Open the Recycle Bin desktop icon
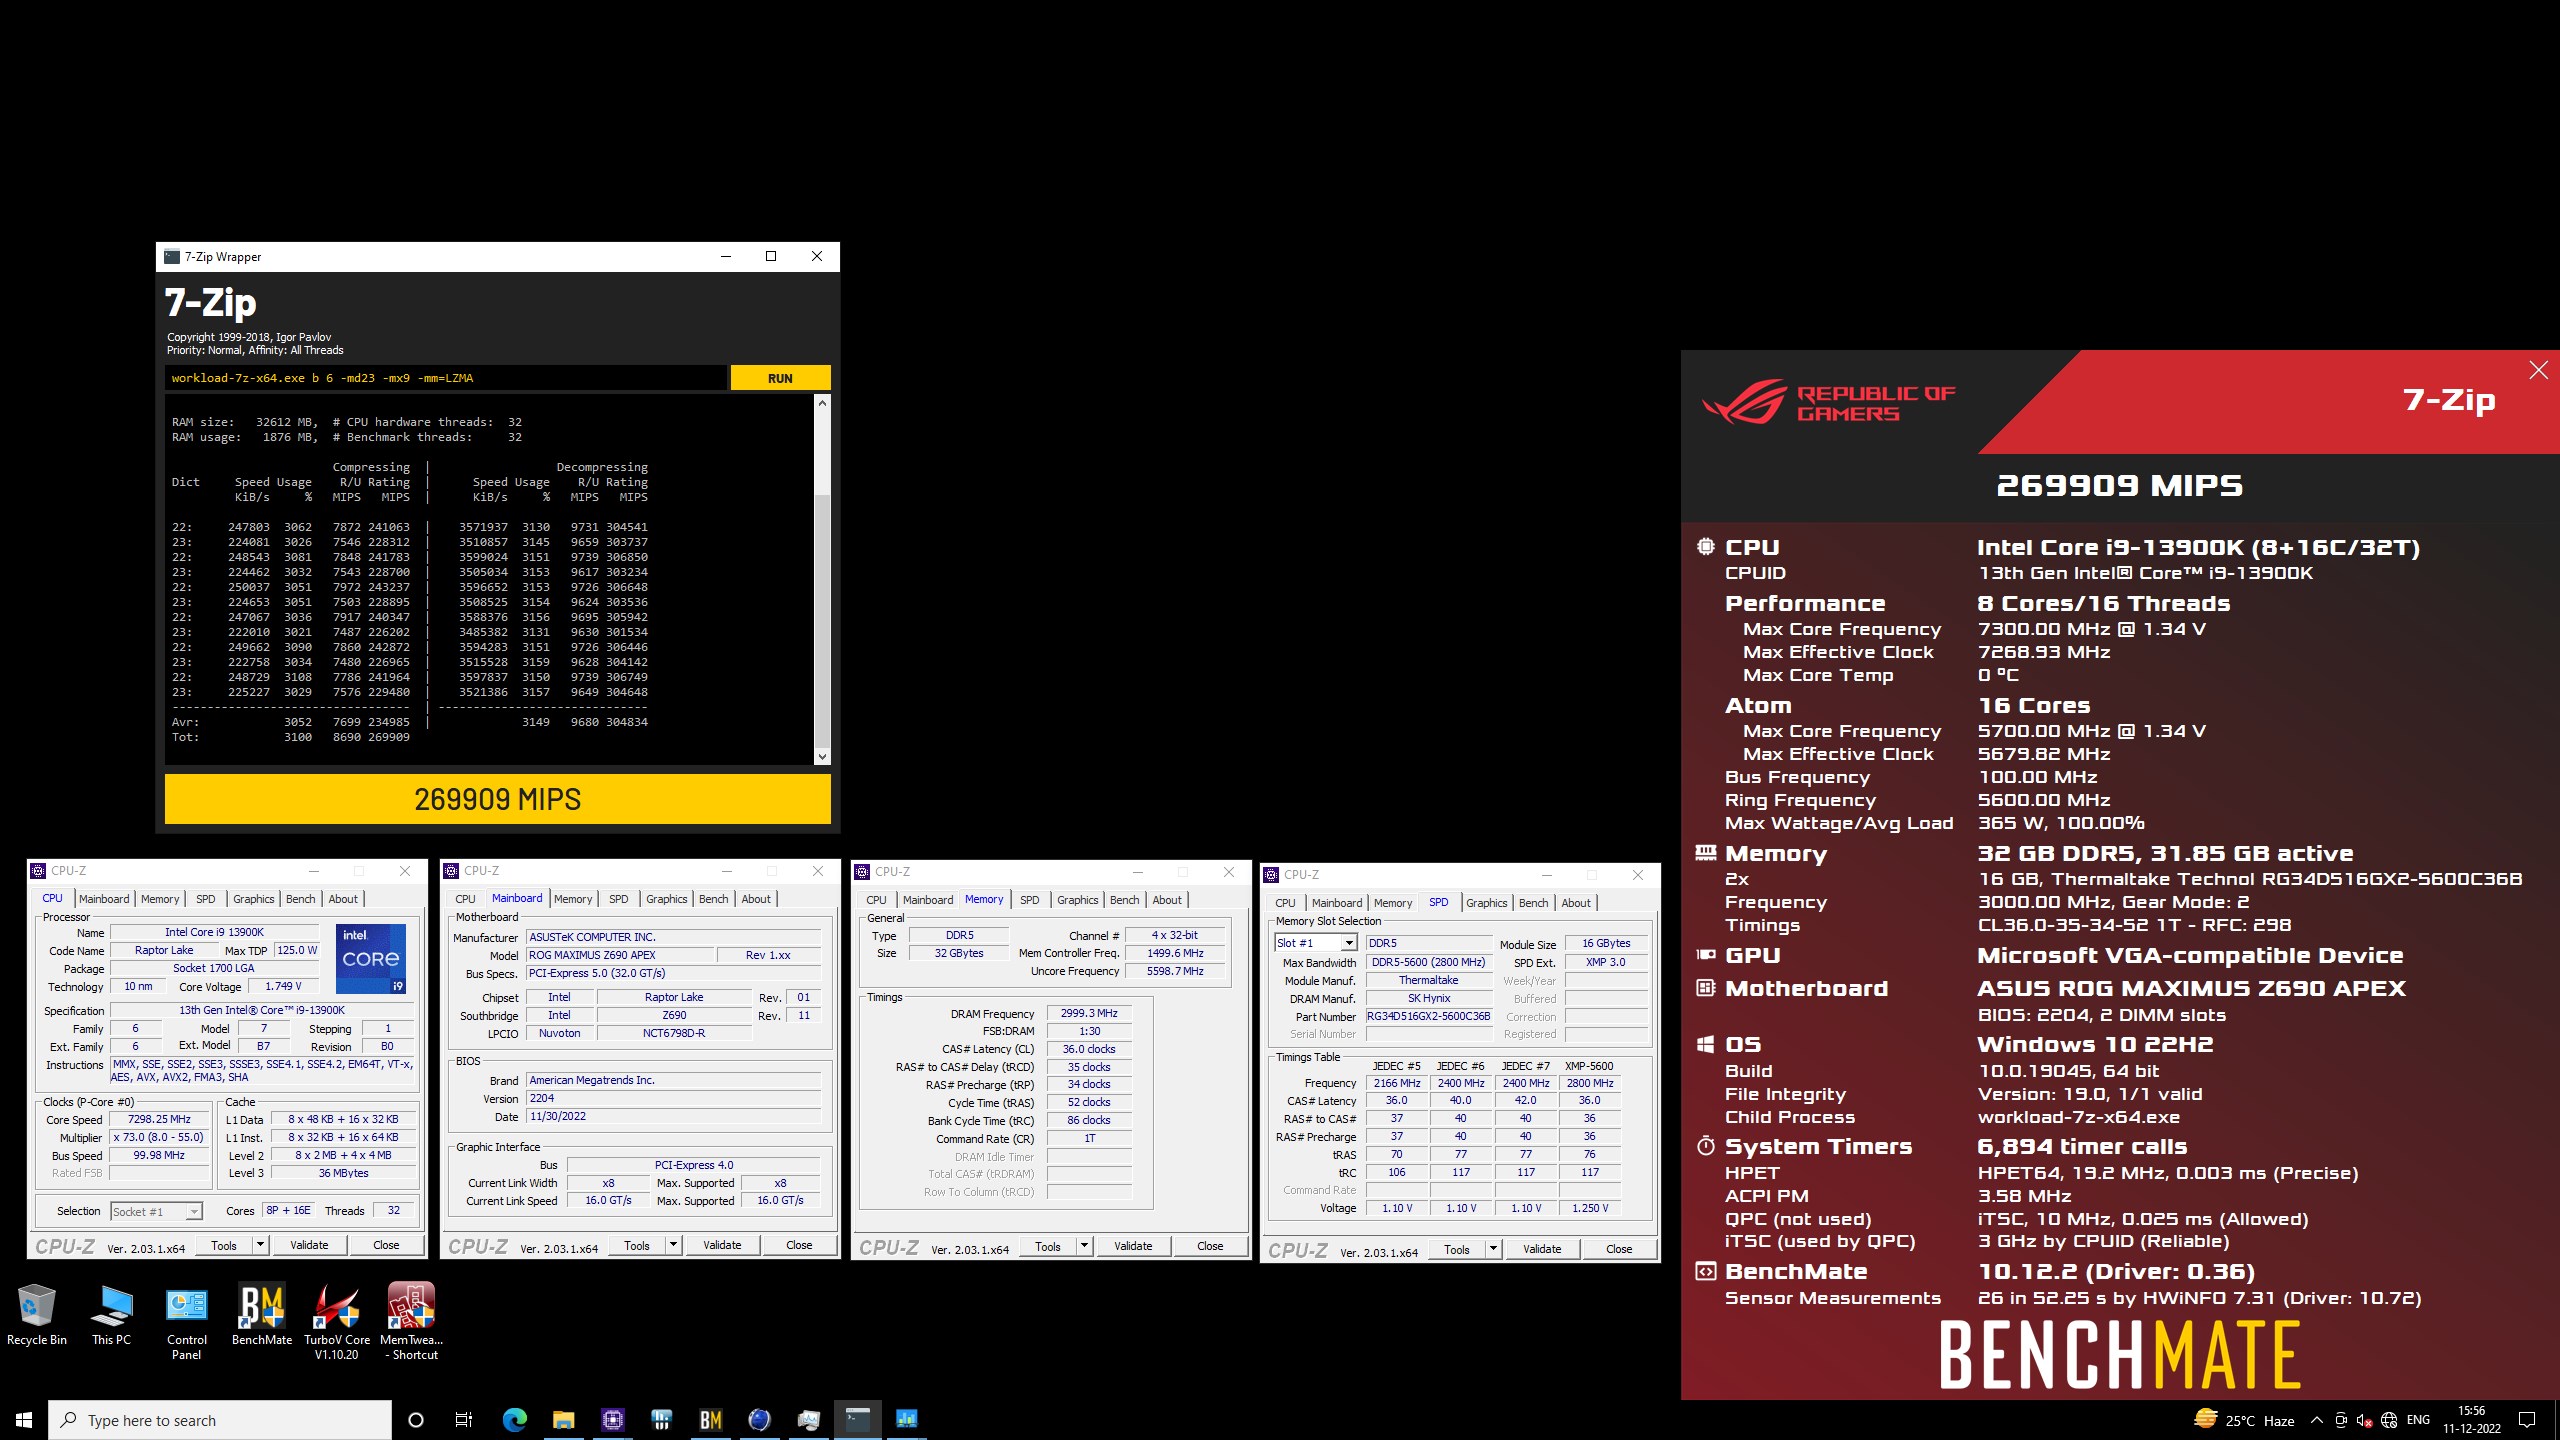This screenshot has width=2560, height=1440. tap(37, 1314)
